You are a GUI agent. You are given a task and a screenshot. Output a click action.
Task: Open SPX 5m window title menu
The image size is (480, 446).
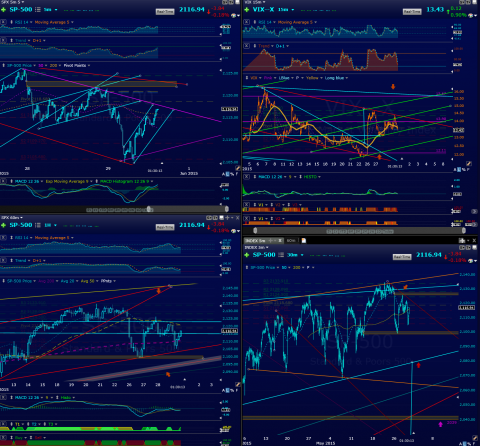click(11, 2)
